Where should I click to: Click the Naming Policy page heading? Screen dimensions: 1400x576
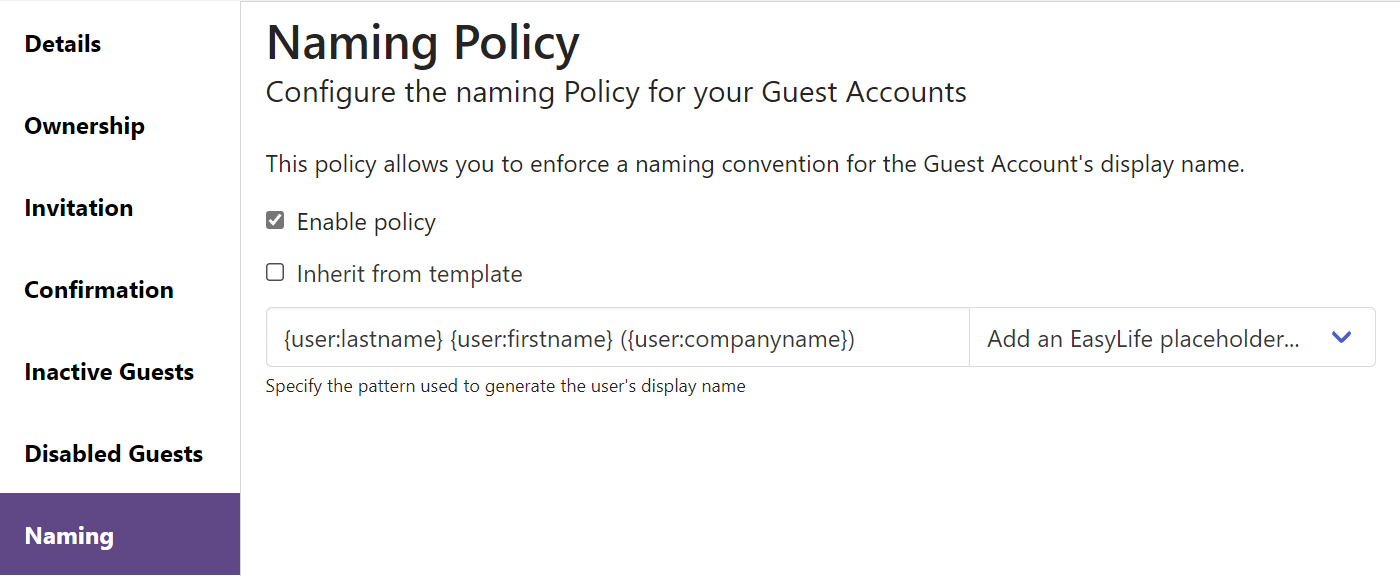422,42
